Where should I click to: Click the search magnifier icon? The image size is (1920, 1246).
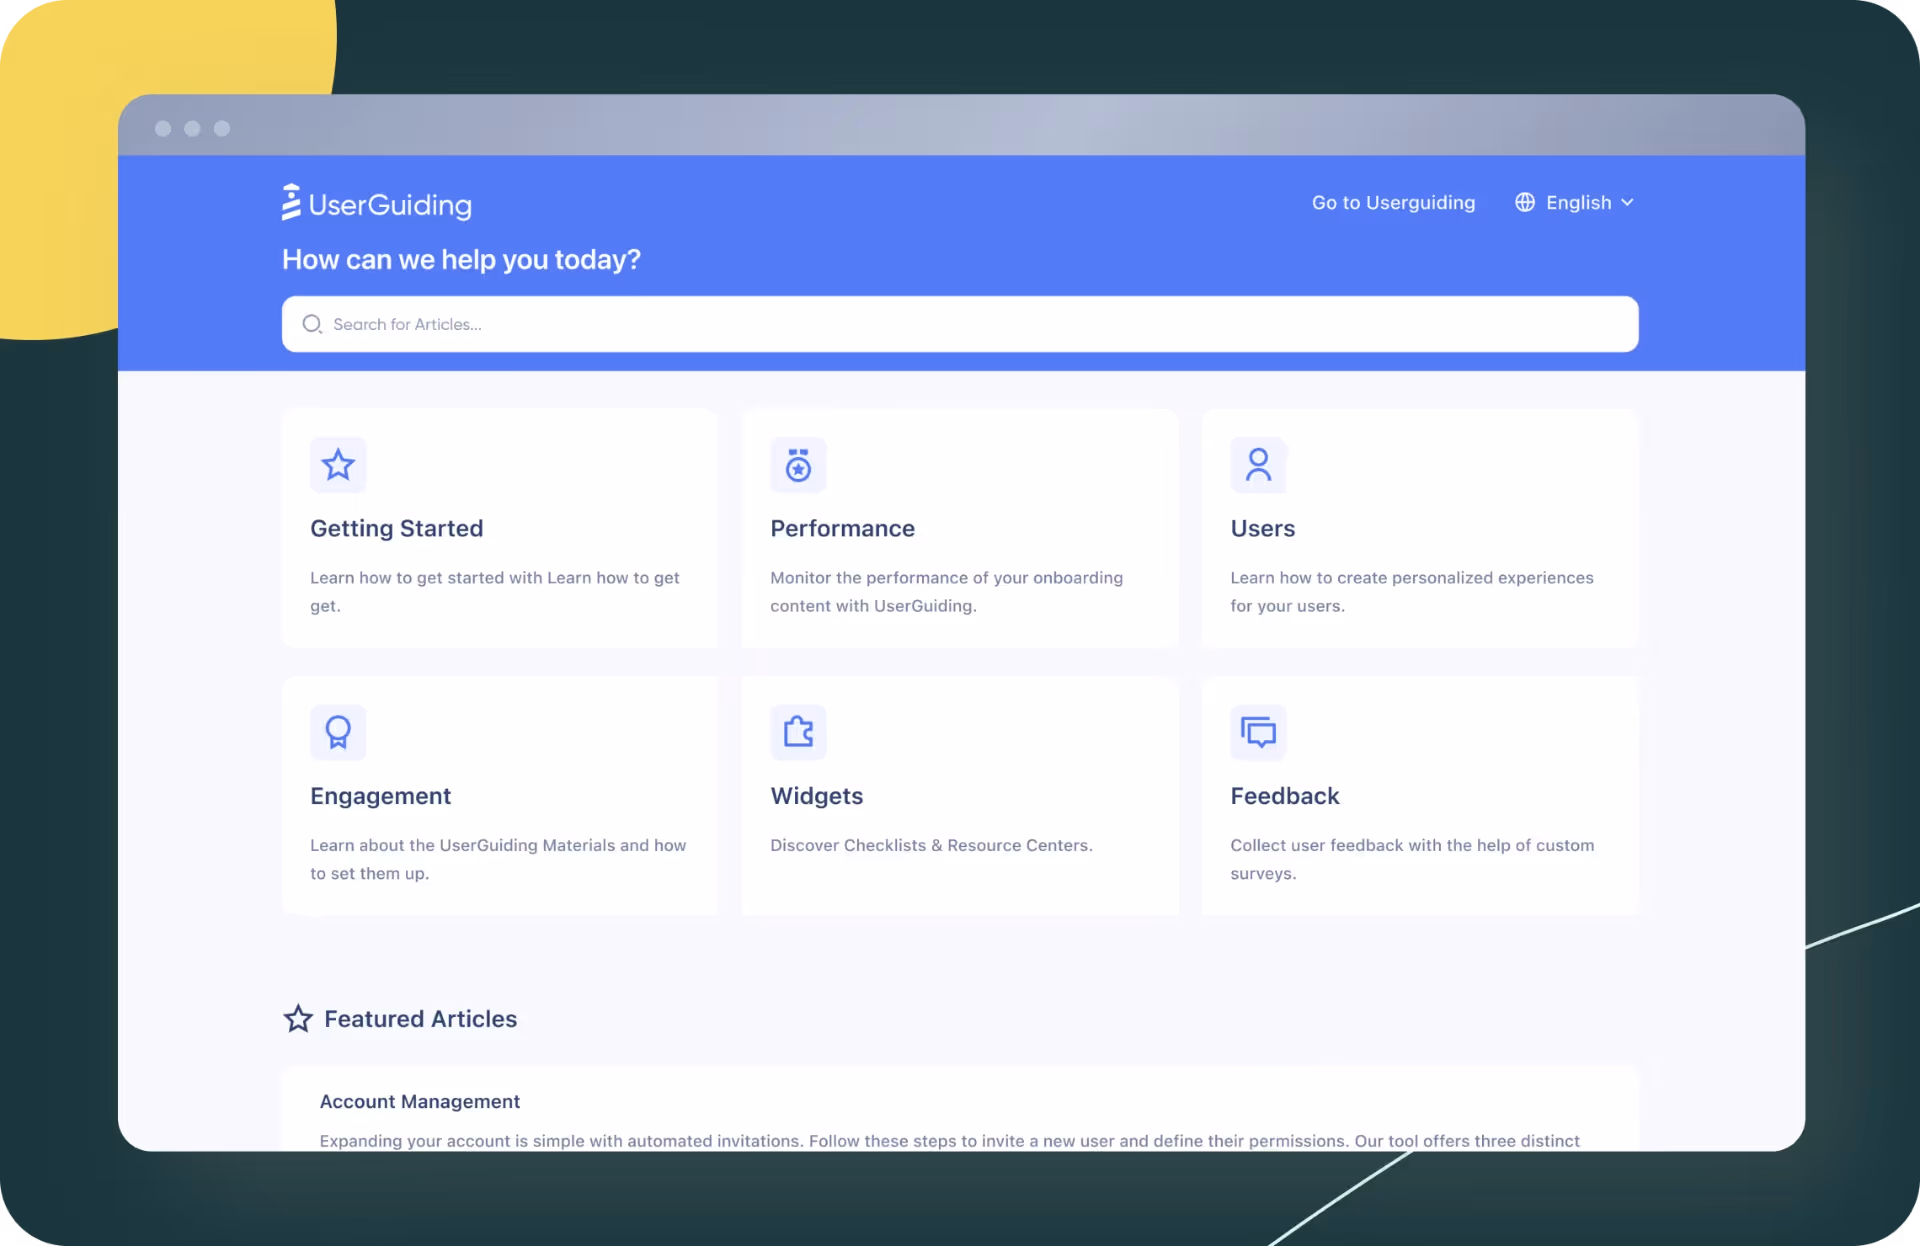[312, 324]
